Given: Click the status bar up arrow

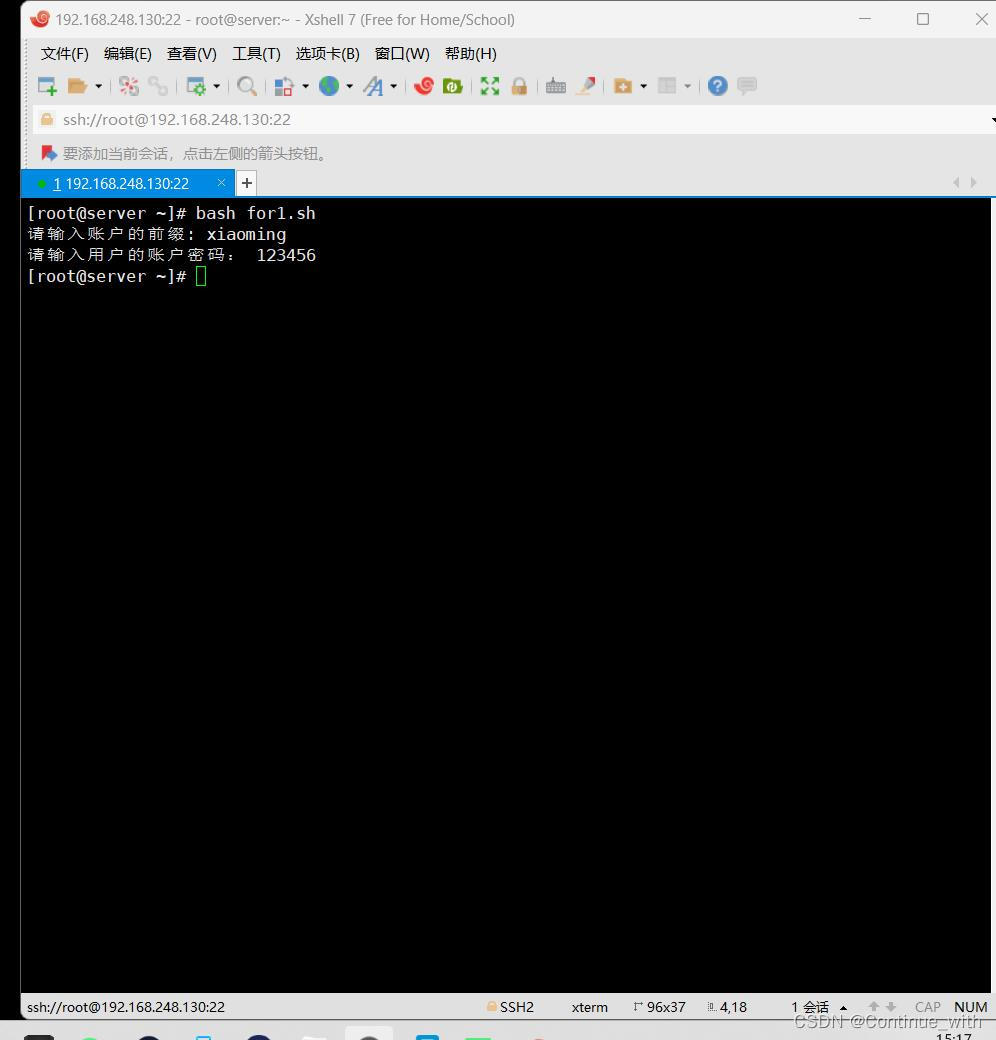Looking at the screenshot, I should coord(874,1007).
